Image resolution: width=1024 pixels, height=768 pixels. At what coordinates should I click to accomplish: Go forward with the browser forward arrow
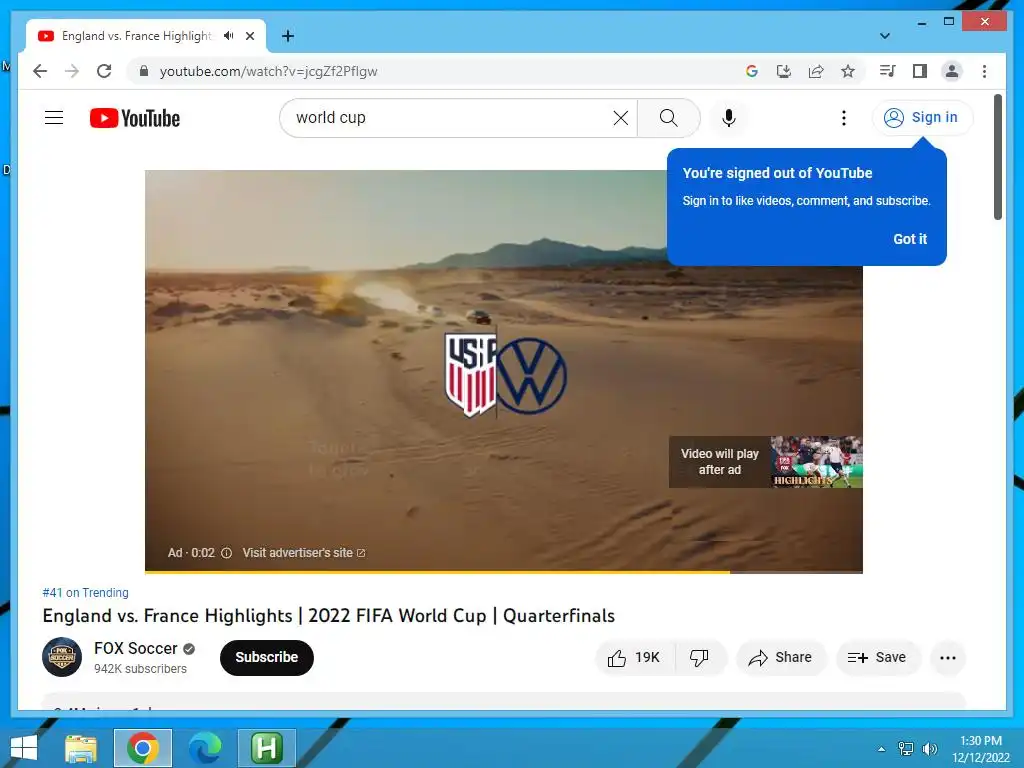point(72,71)
